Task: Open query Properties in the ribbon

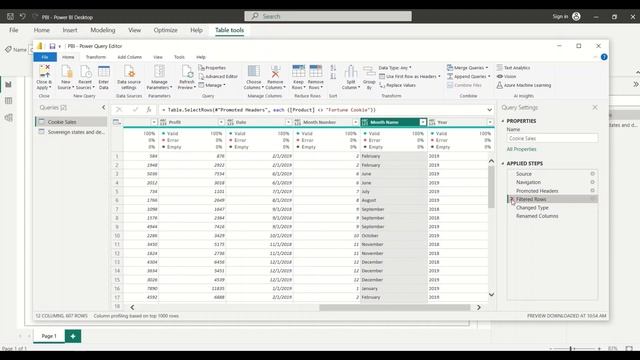Action: (212, 68)
